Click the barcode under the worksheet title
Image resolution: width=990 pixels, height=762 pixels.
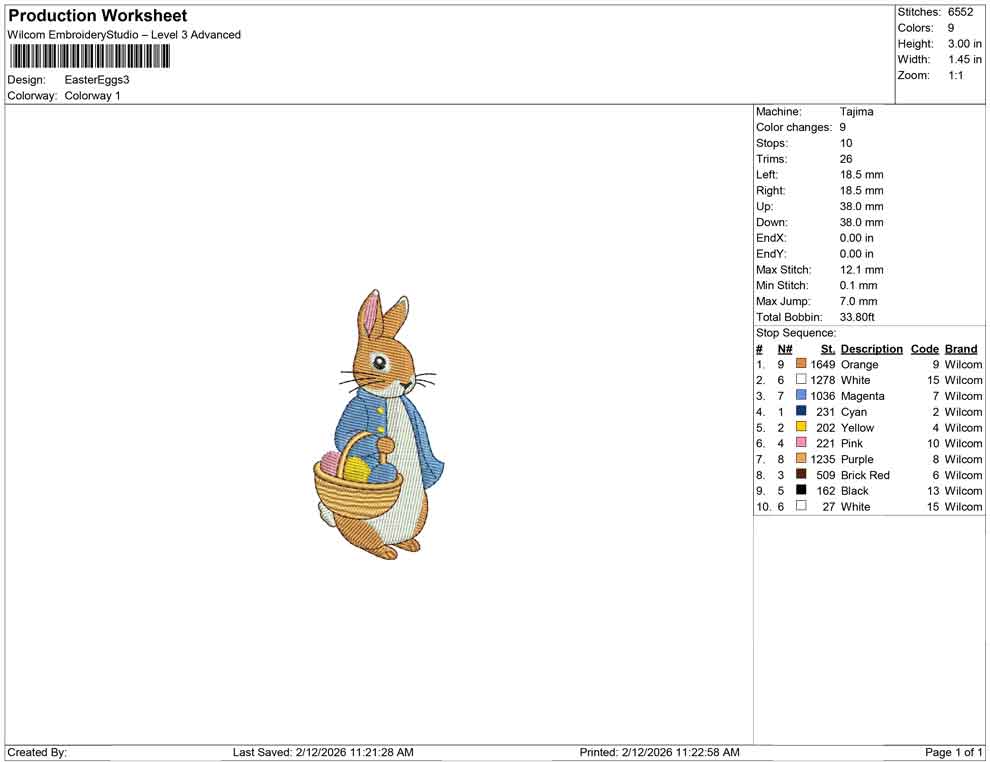tap(89, 57)
